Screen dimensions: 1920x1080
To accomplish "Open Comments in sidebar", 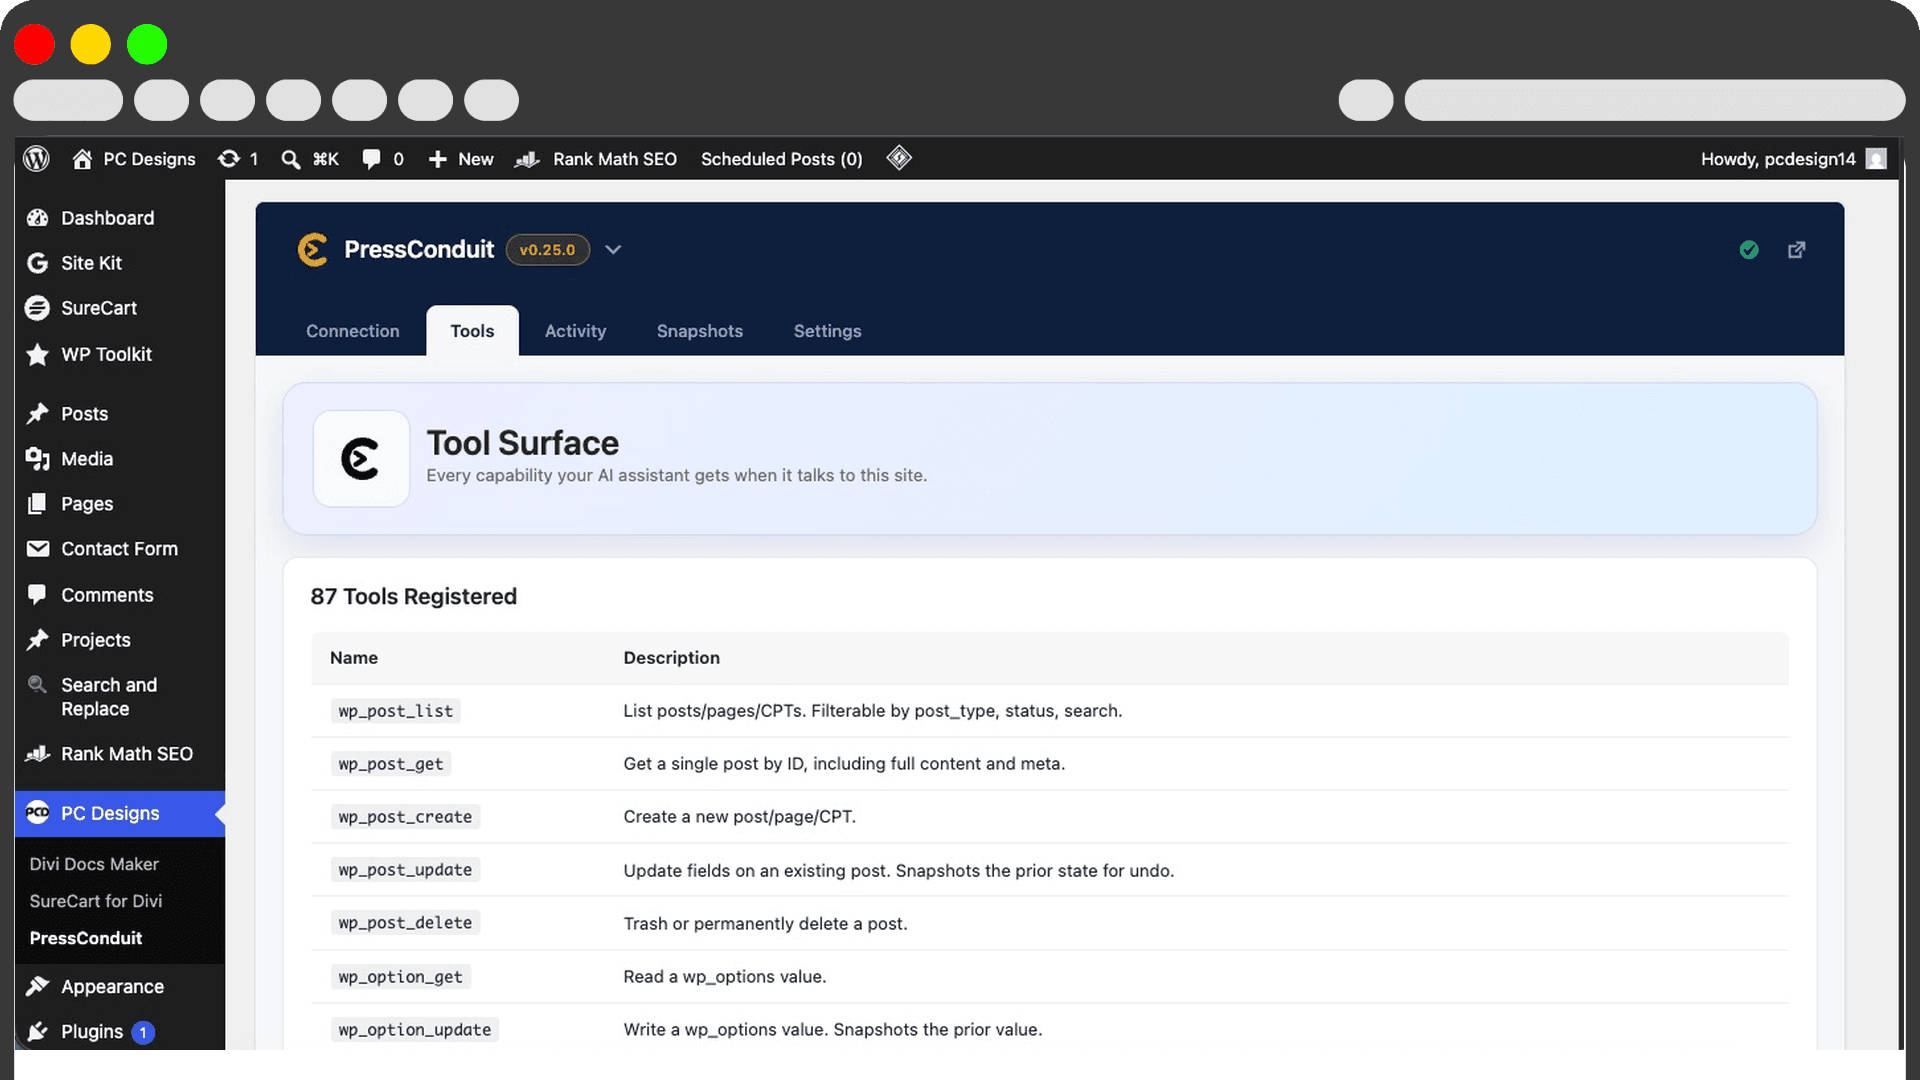I will (107, 595).
